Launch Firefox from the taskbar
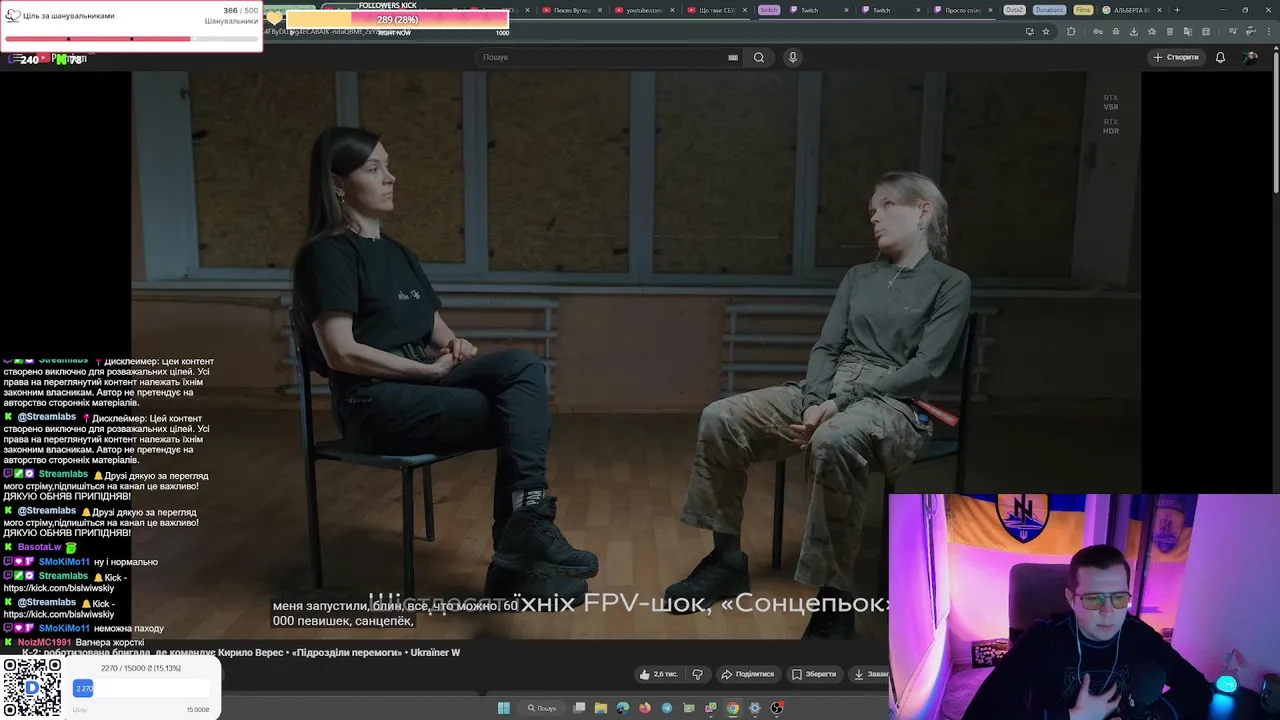Image resolution: width=1280 pixels, height=720 pixels. [645, 708]
